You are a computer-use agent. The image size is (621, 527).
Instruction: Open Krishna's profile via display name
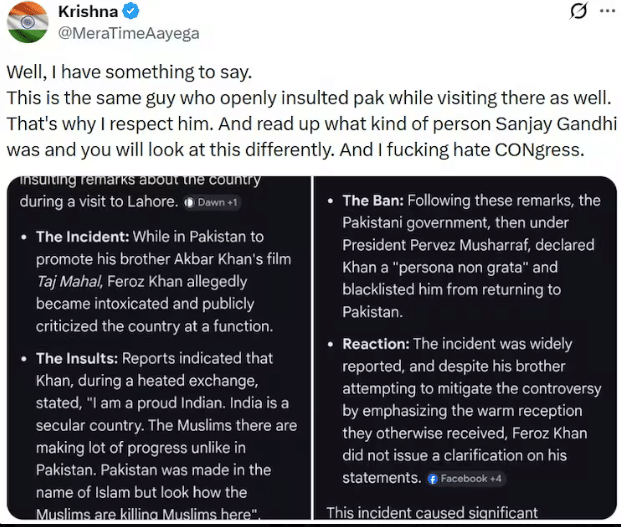[x=90, y=13]
